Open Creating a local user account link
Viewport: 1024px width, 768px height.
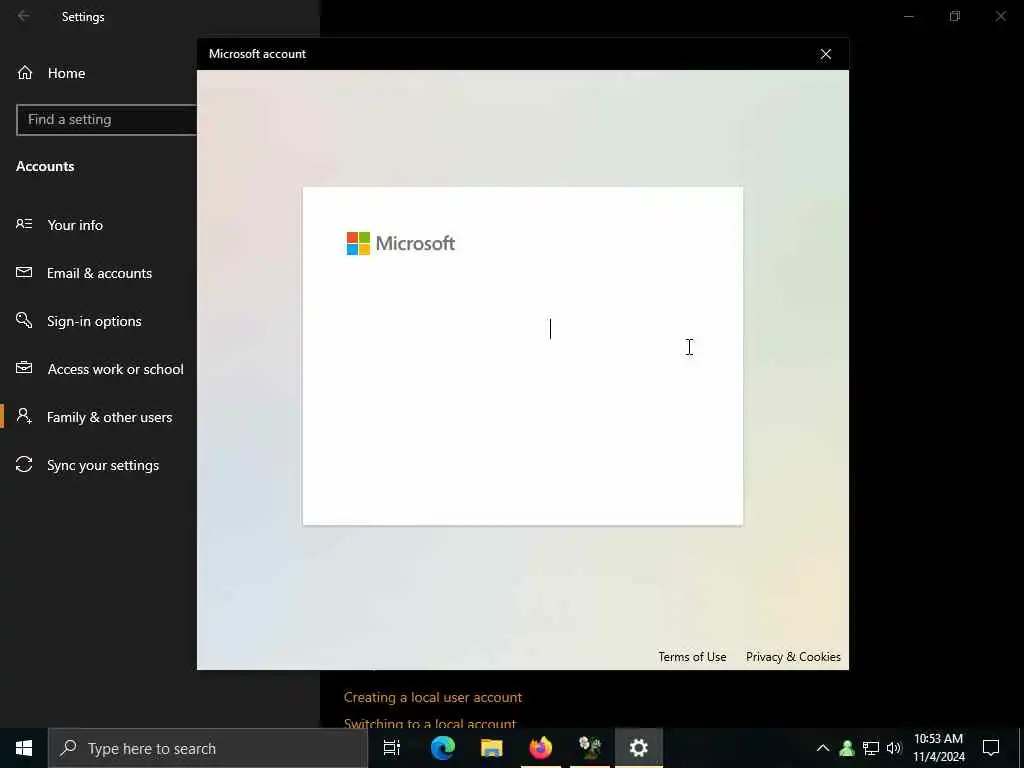(x=433, y=697)
